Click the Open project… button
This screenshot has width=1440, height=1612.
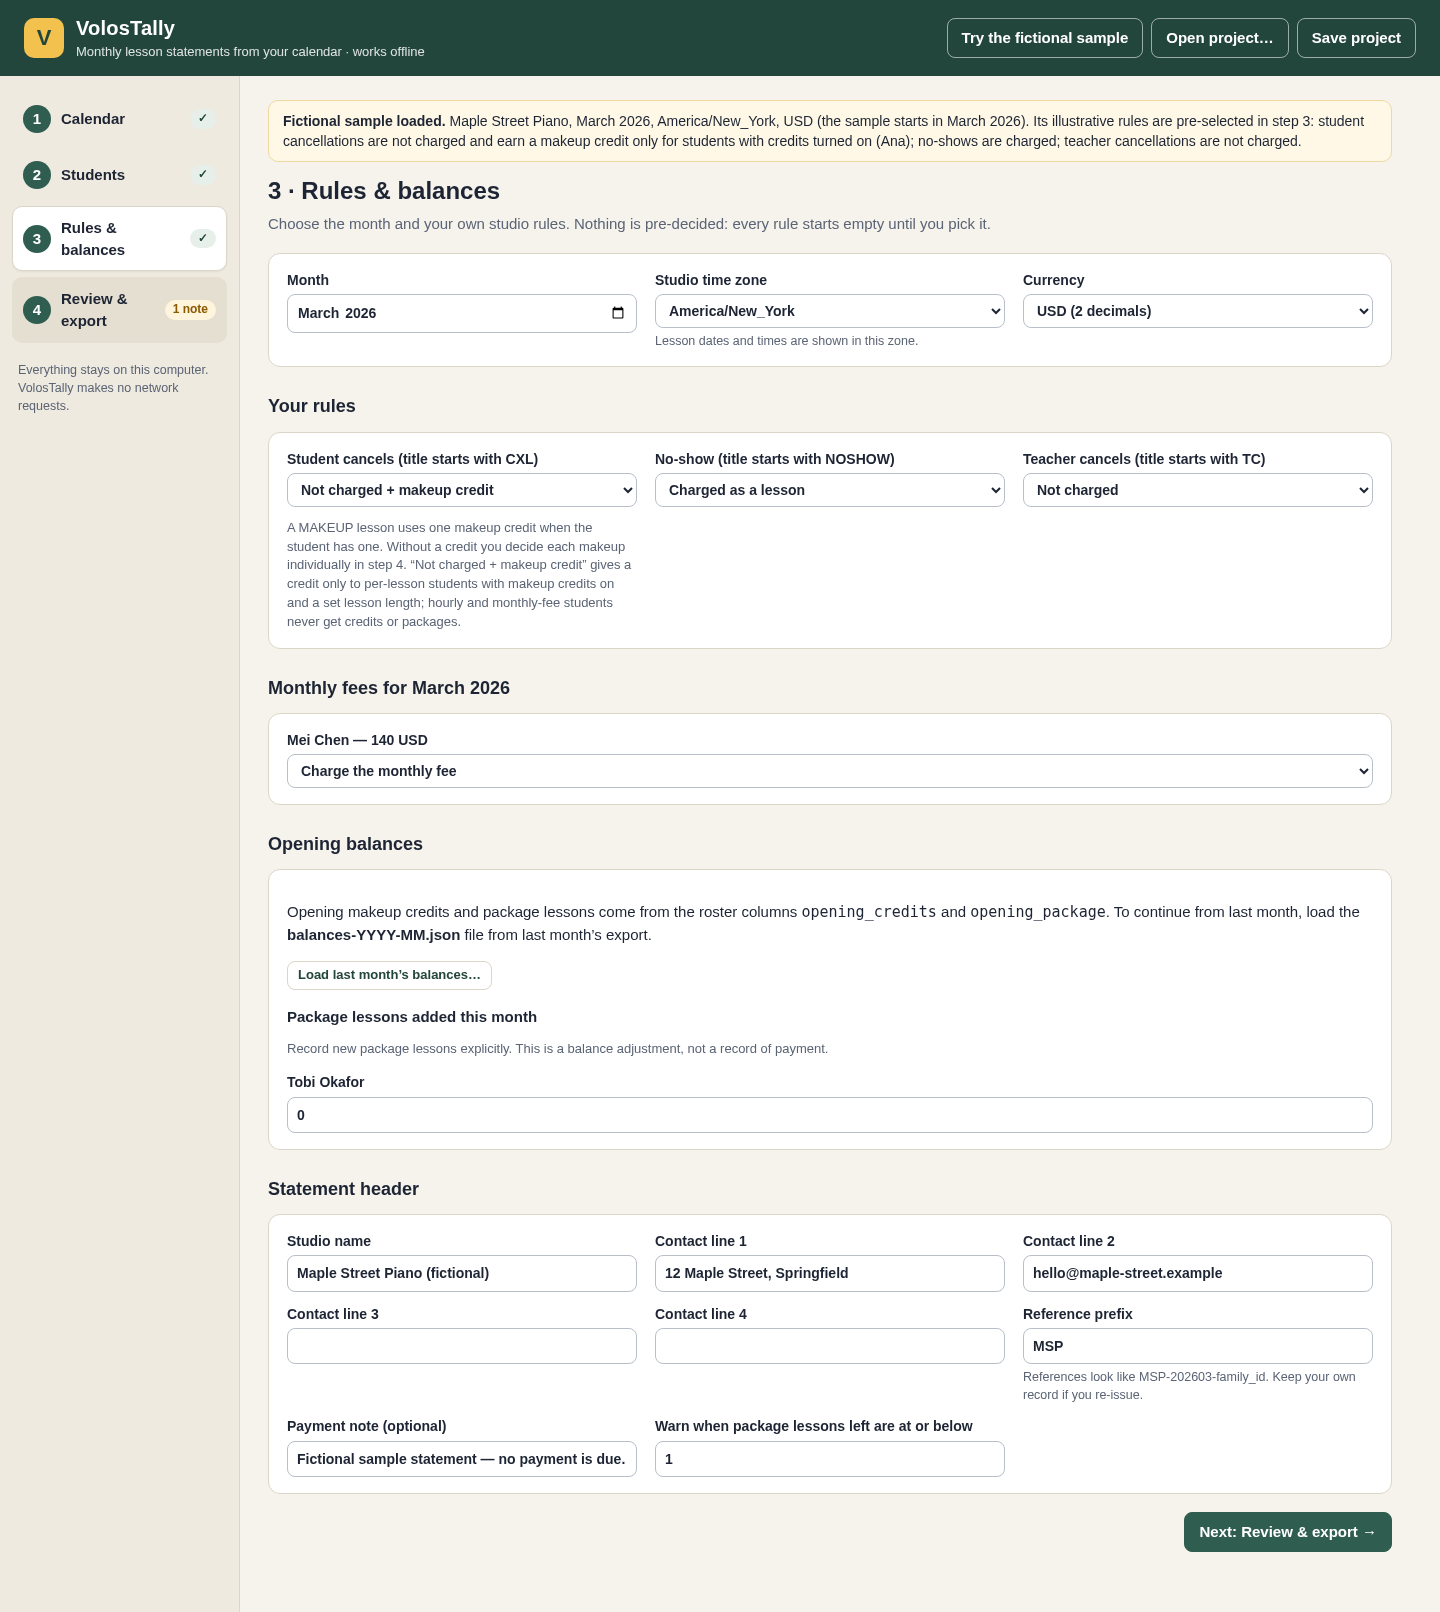(1220, 38)
